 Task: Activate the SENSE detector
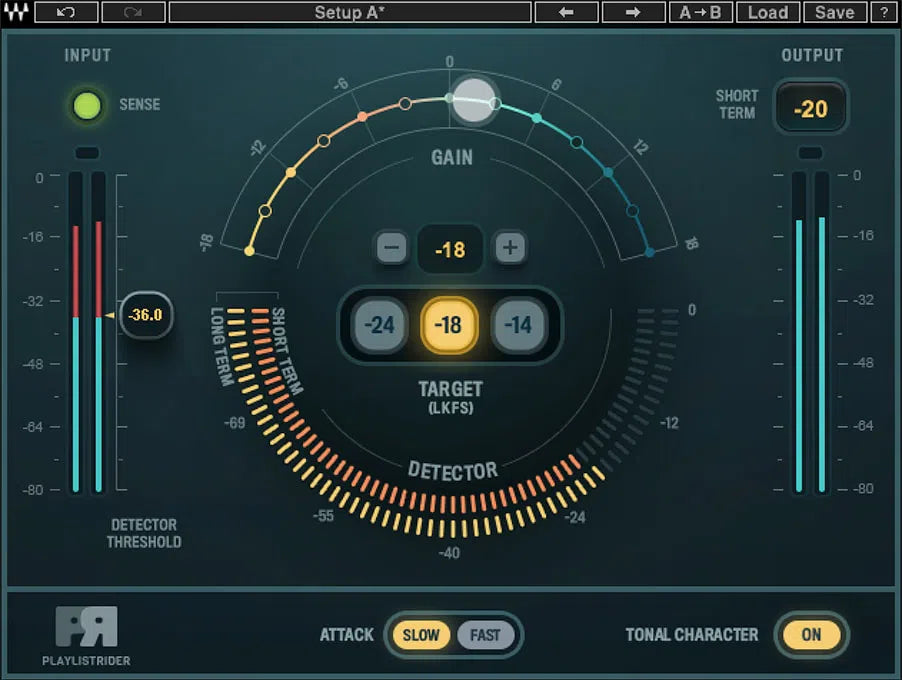coord(87,104)
